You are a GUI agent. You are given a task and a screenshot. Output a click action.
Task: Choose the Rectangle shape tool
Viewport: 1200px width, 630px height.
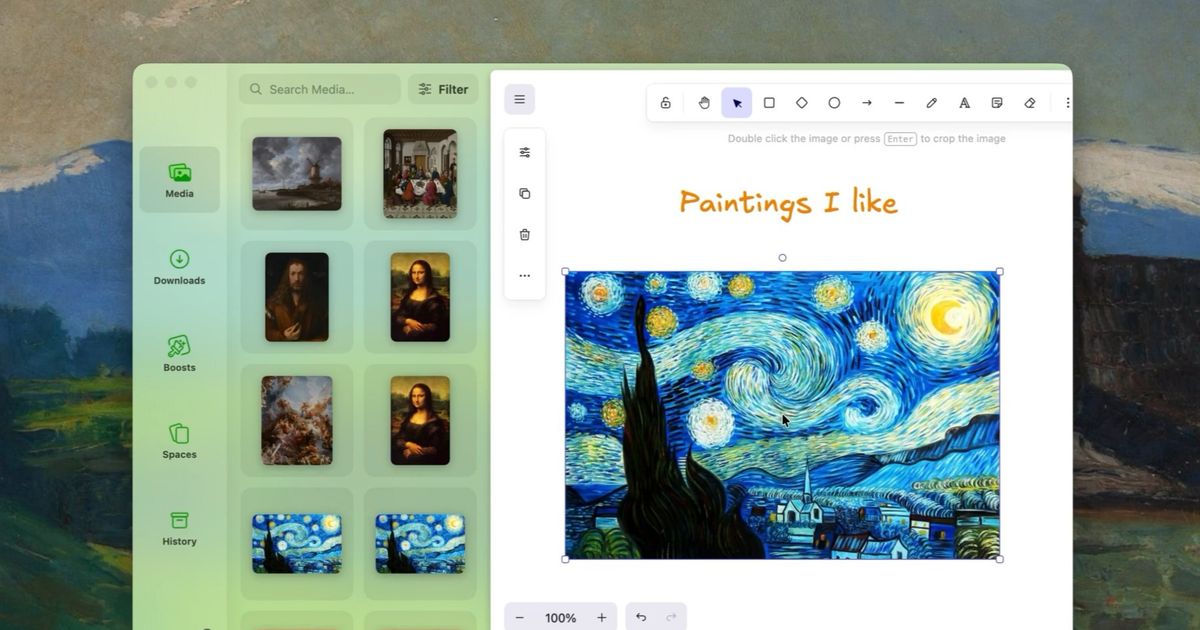769,103
